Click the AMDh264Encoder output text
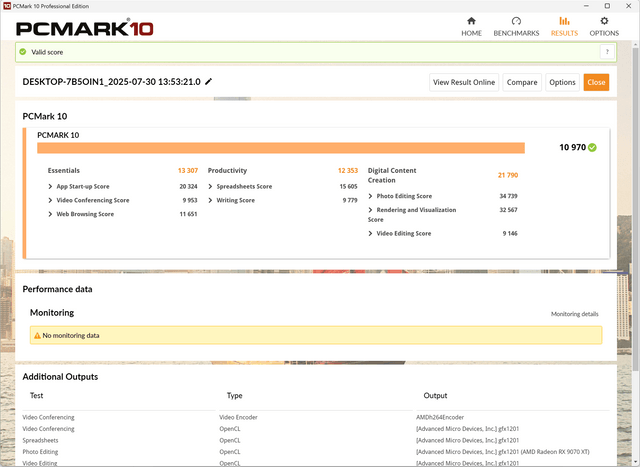This screenshot has height=467, width=640. click(x=440, y=417)
